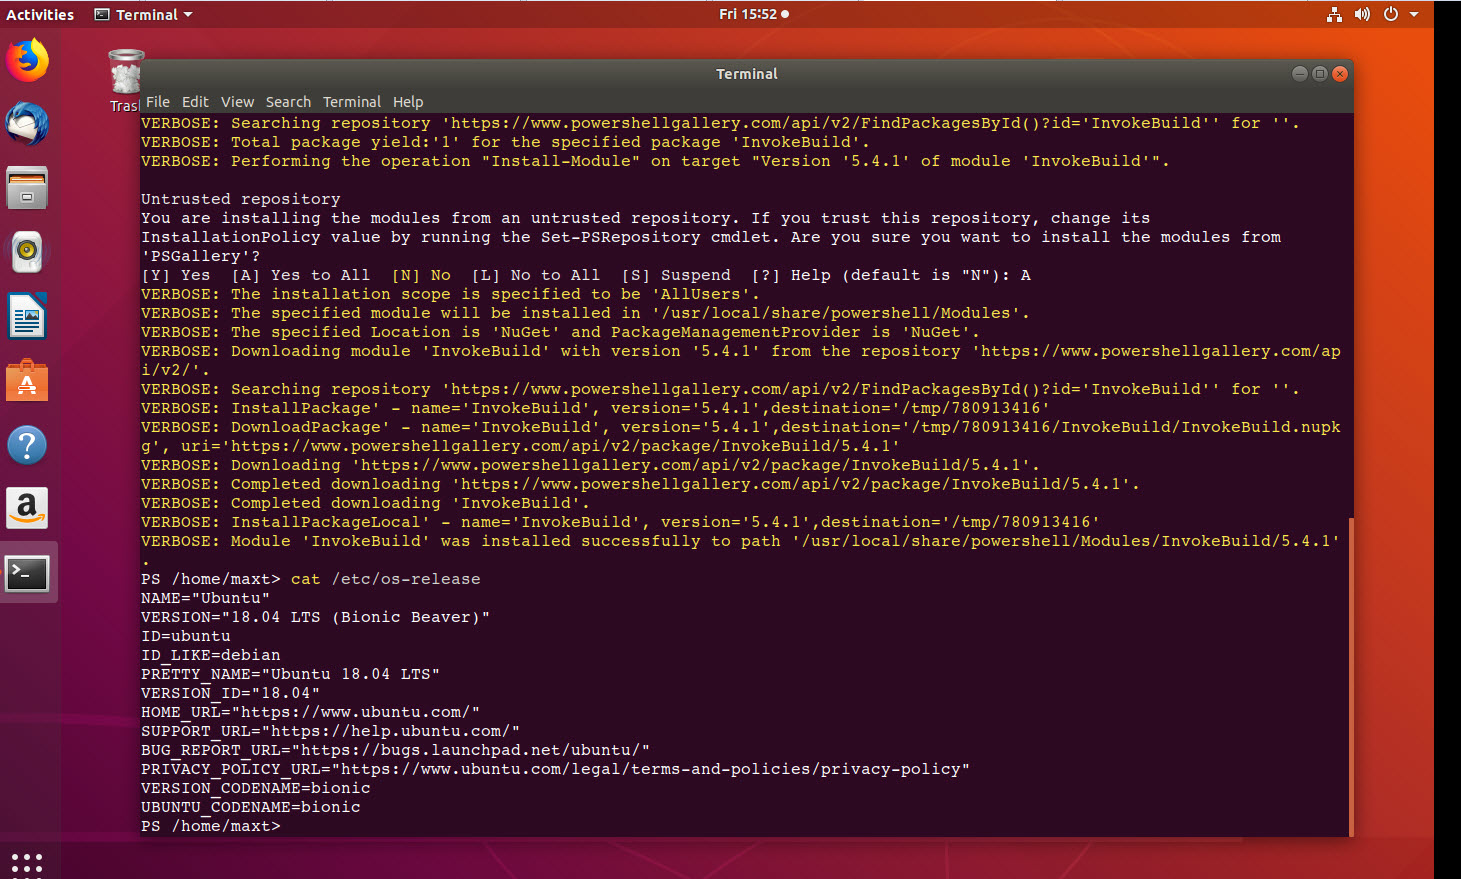Open the volume control in the top bar
This screenshot has height=879, width=1461.
click(x=1362, y=14)
